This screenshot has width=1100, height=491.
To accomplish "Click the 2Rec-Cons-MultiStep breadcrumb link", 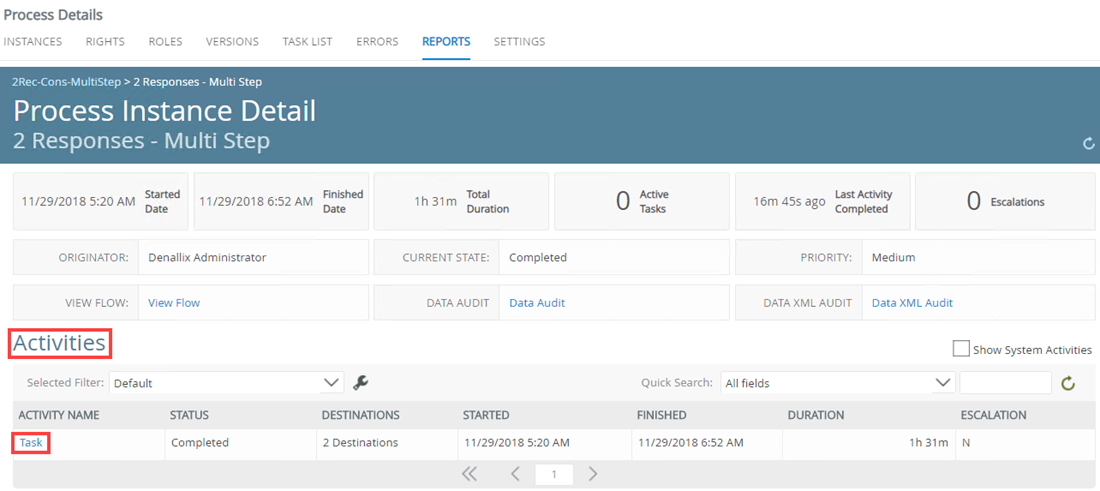I will click(67, 82).
